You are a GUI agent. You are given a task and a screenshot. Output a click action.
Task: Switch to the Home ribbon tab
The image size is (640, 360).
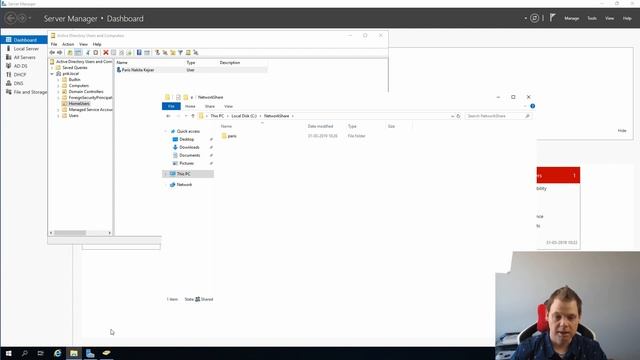[x=190, y=106]
